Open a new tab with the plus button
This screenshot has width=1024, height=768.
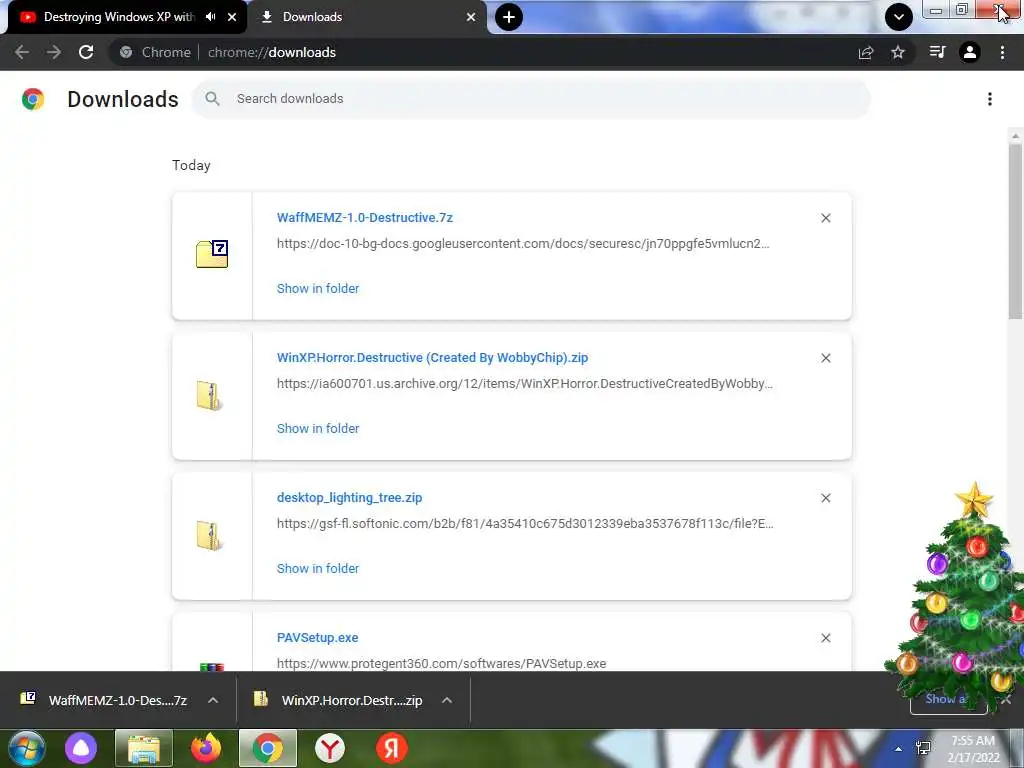[x=509, y=17]
